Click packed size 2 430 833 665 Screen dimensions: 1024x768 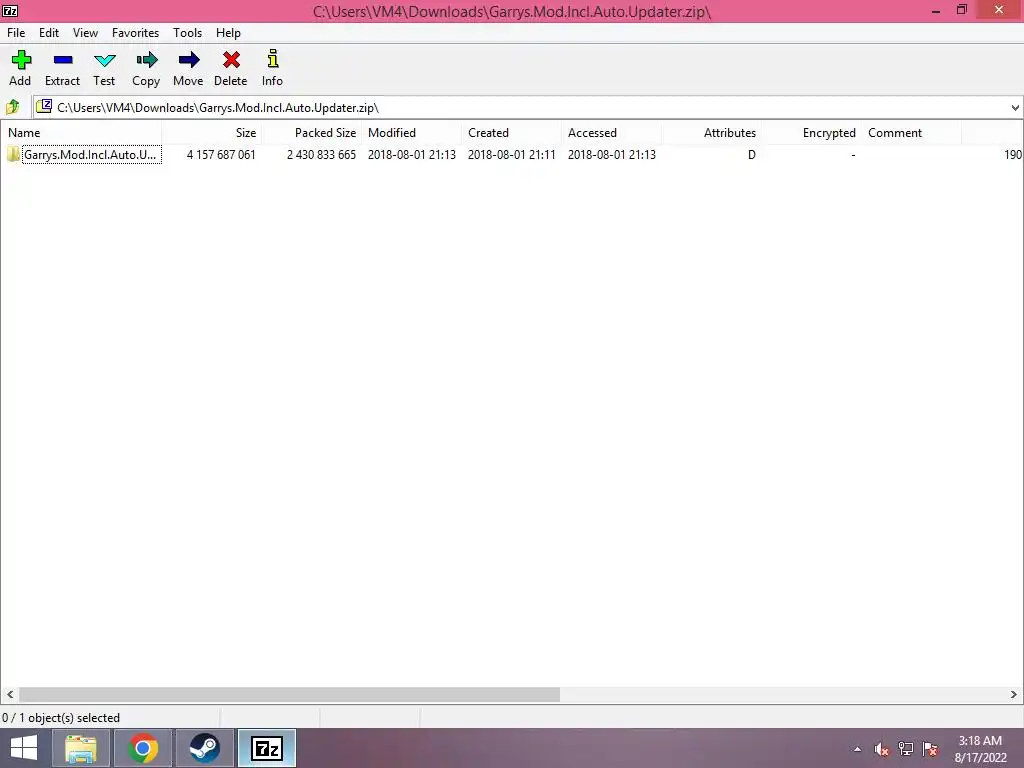321,155
